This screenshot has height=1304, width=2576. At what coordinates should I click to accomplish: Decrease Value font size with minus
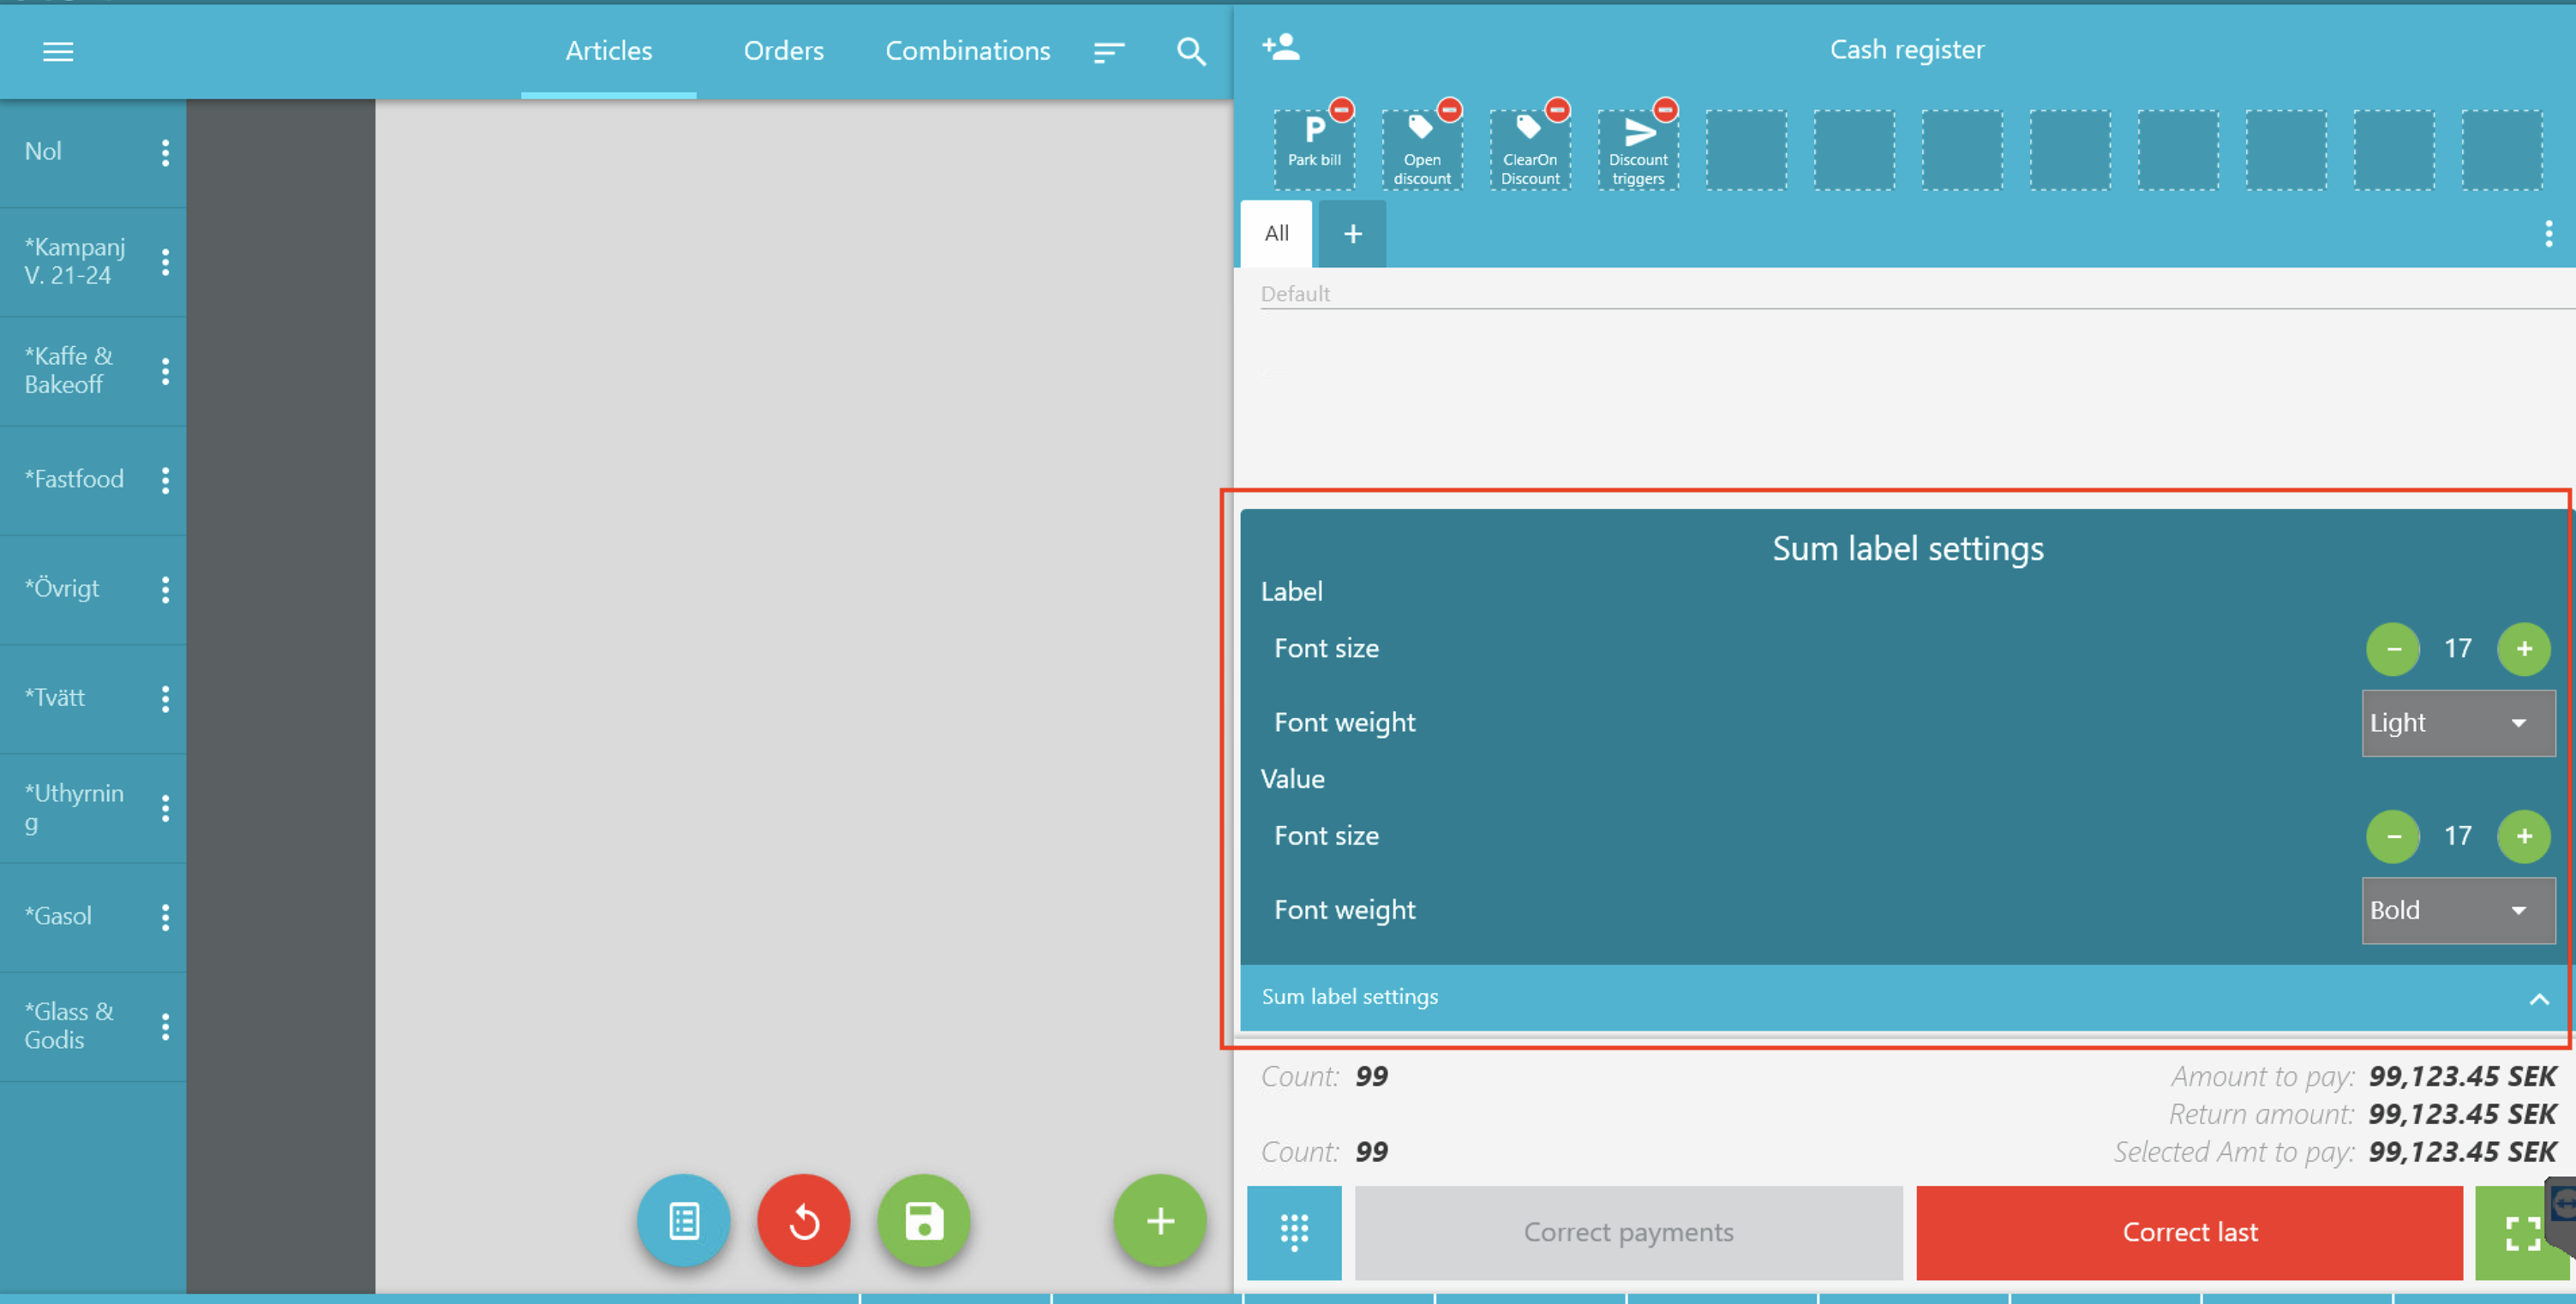(2393, 836)
